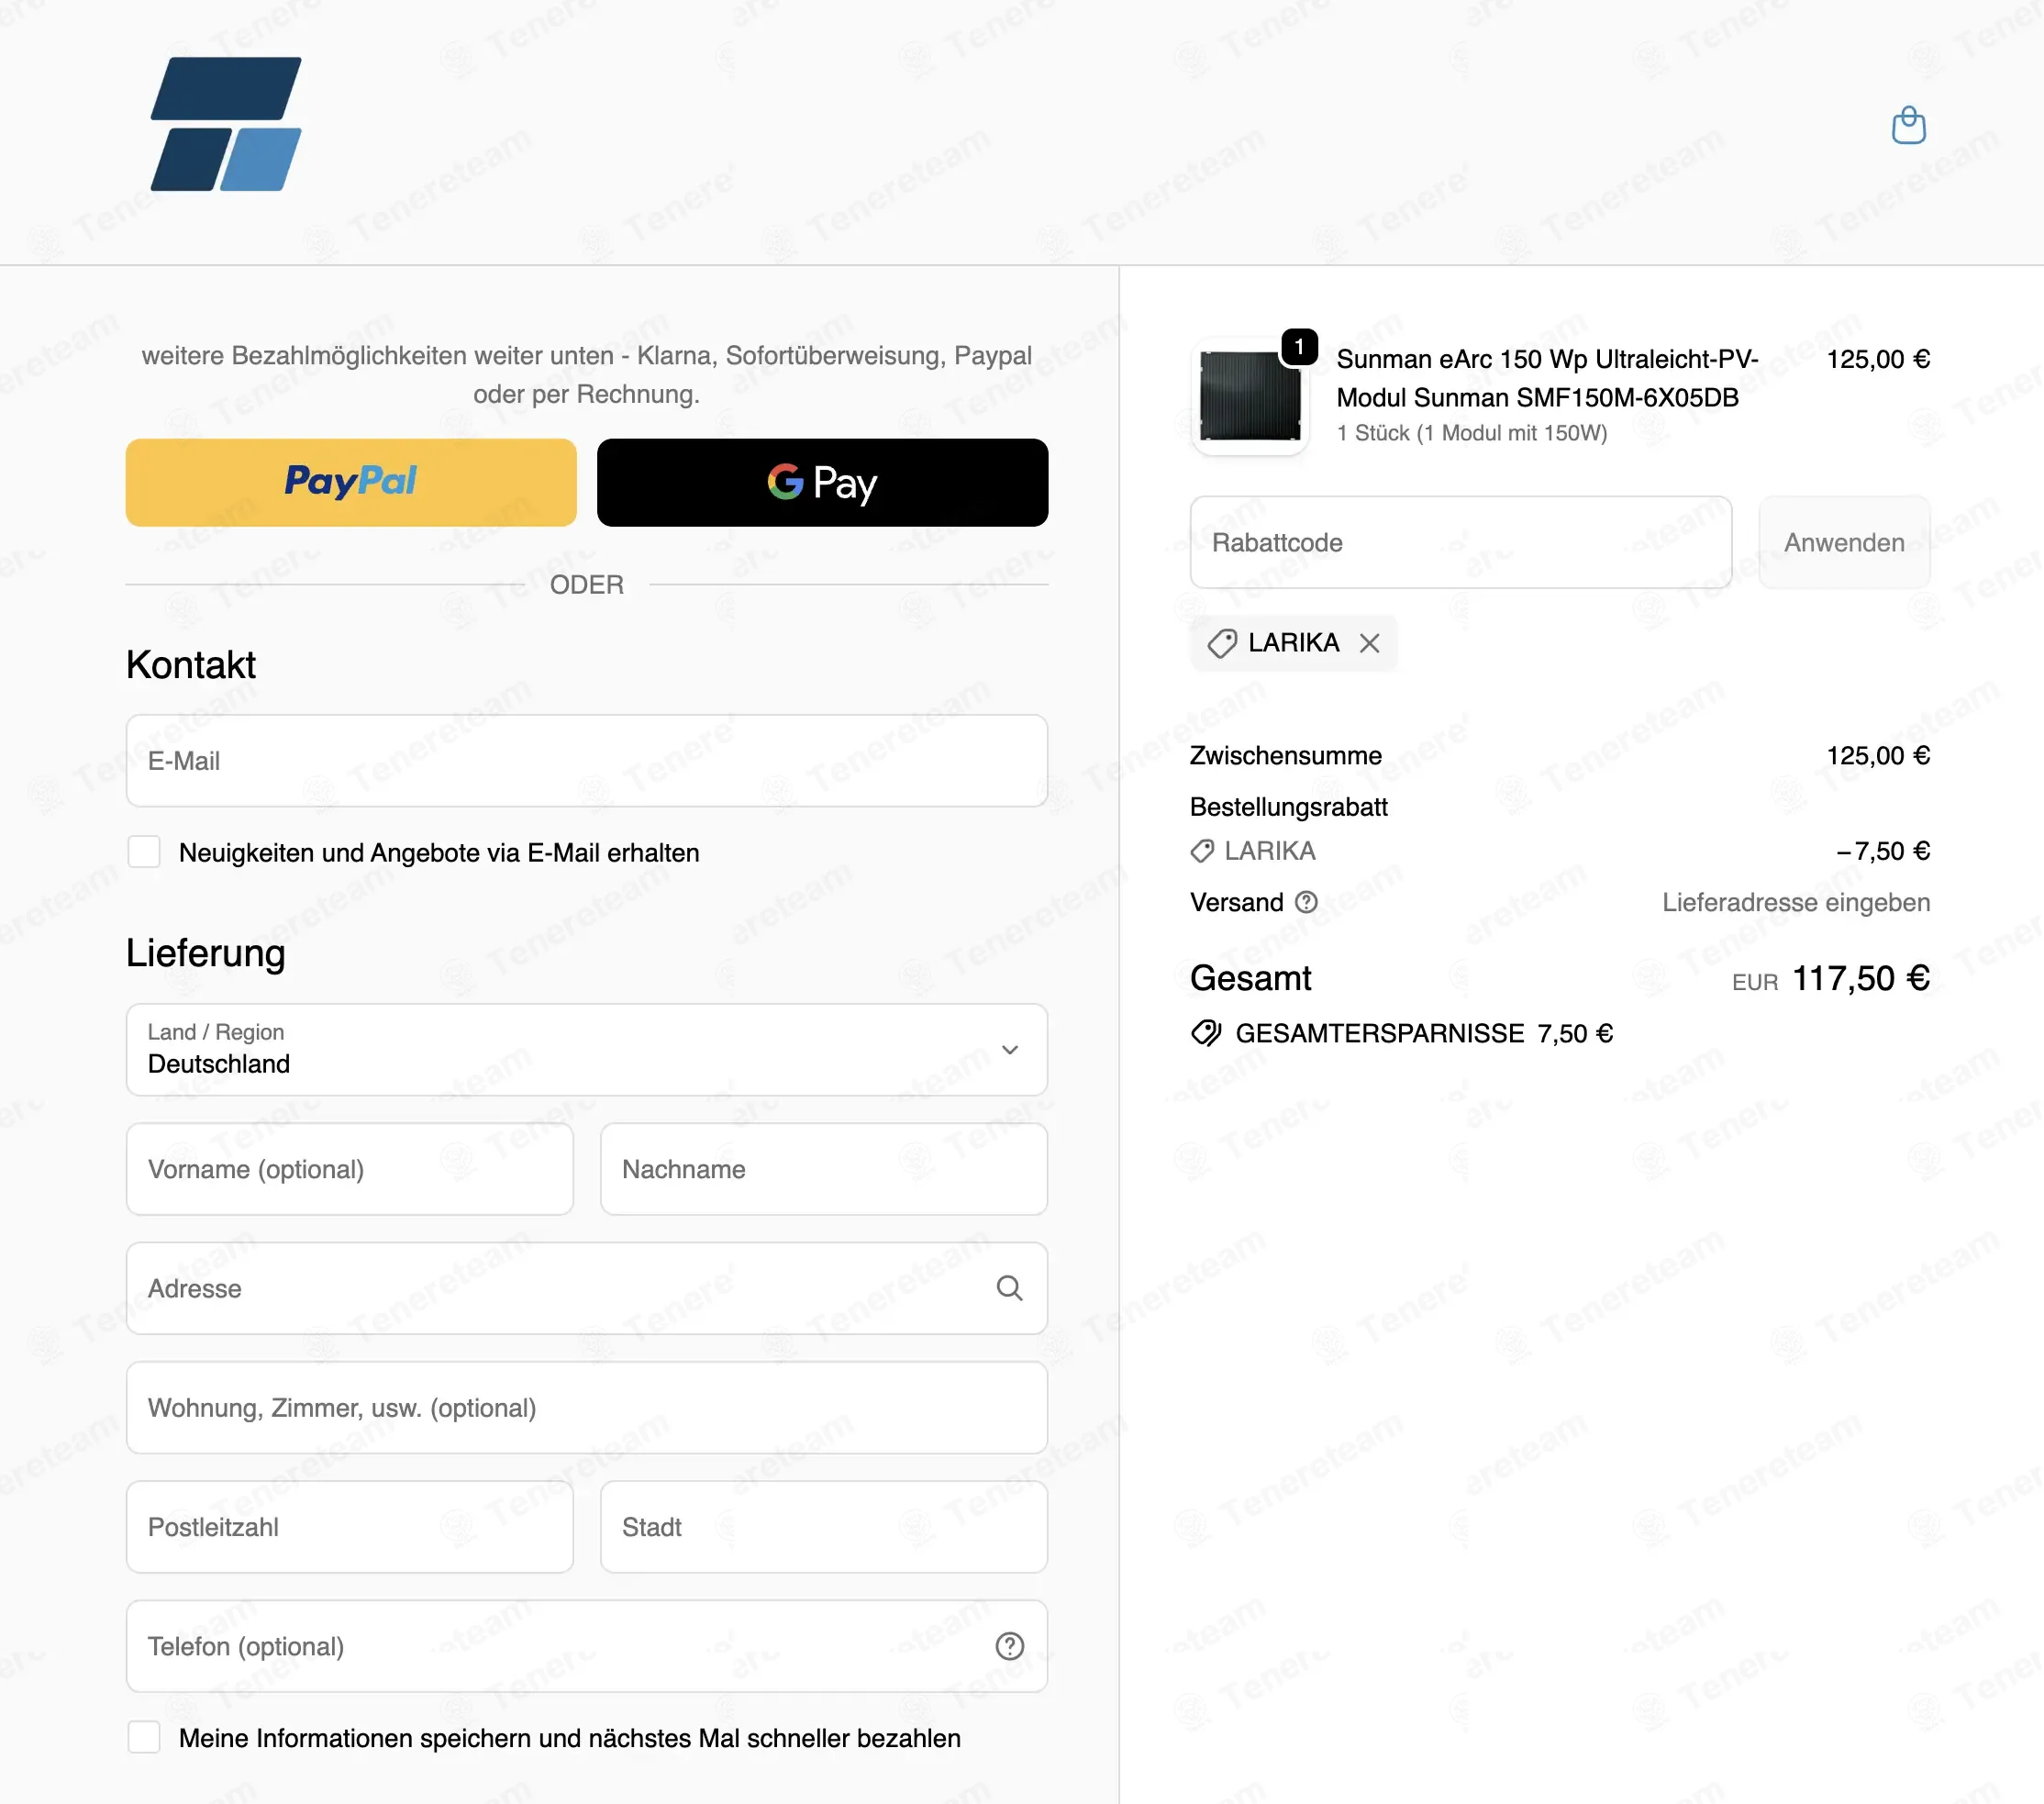This screenshot has height=1804, width=2044.
Task: Click the Kontakt section heading
Action: 191,665
